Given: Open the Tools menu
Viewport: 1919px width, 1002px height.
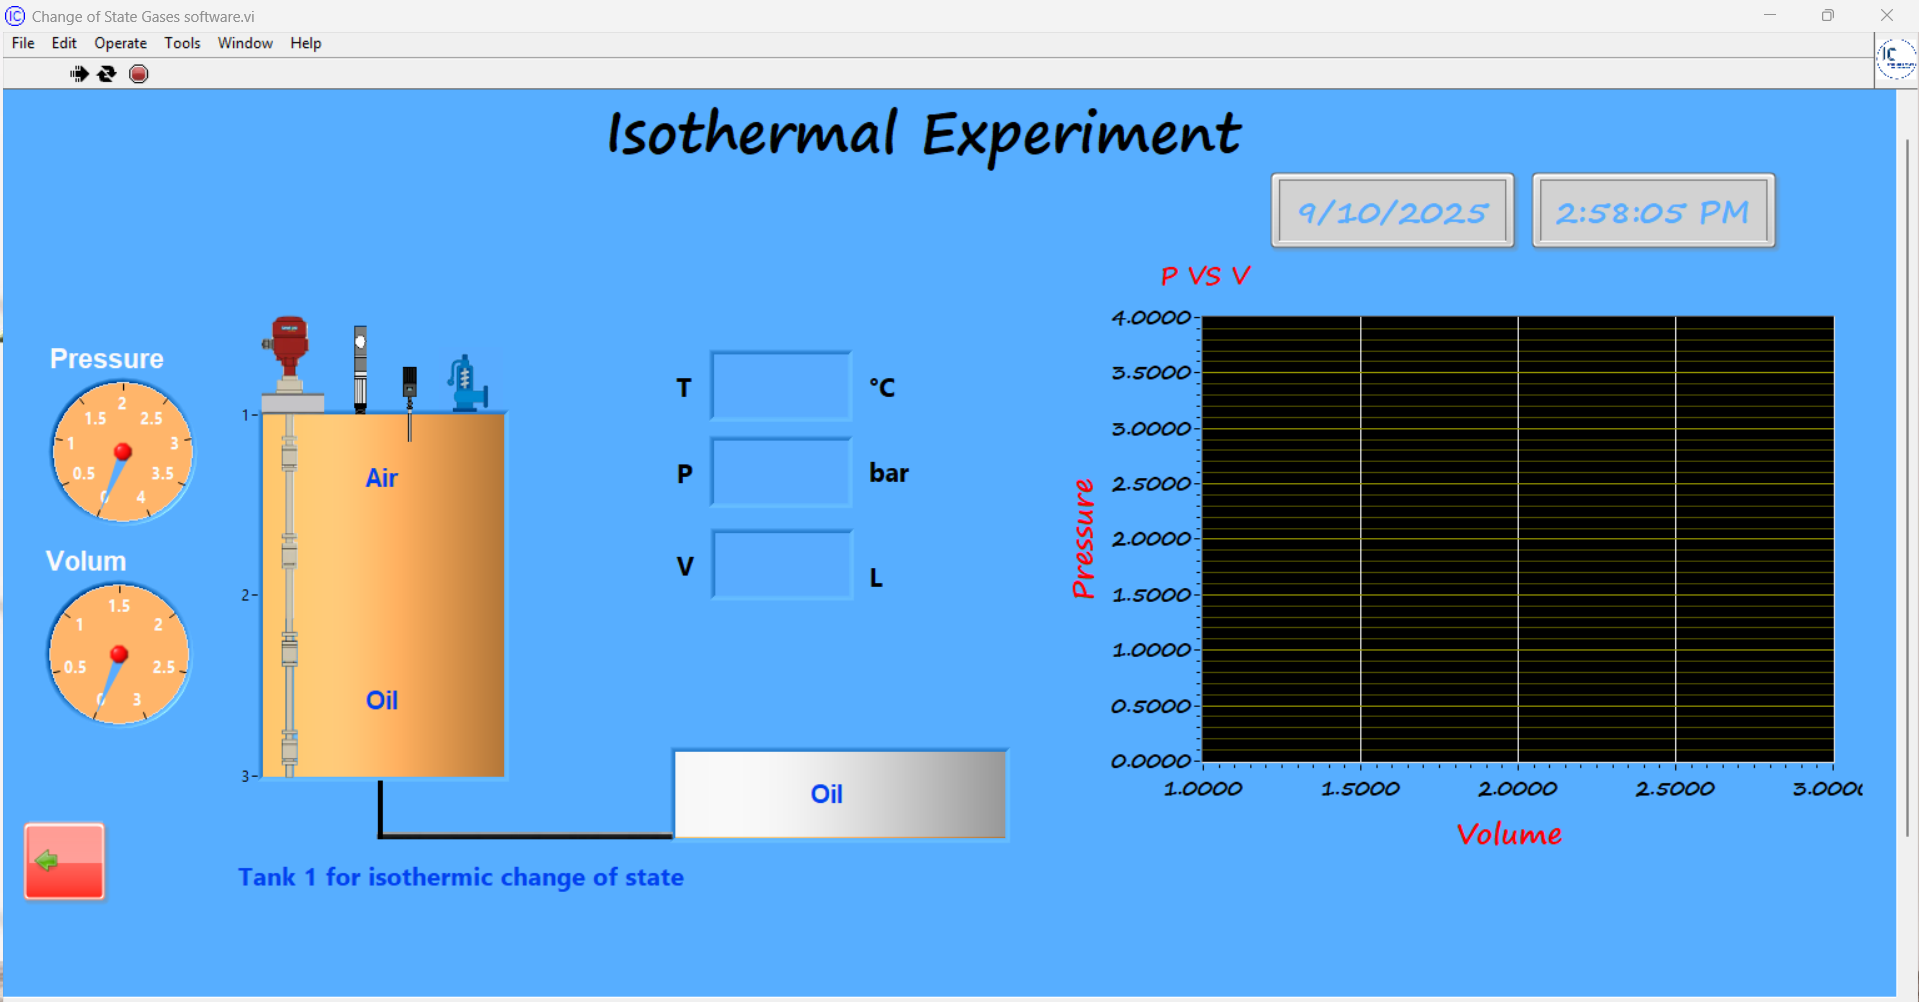Looking at the screenshot, I should [x=182, y=43].
